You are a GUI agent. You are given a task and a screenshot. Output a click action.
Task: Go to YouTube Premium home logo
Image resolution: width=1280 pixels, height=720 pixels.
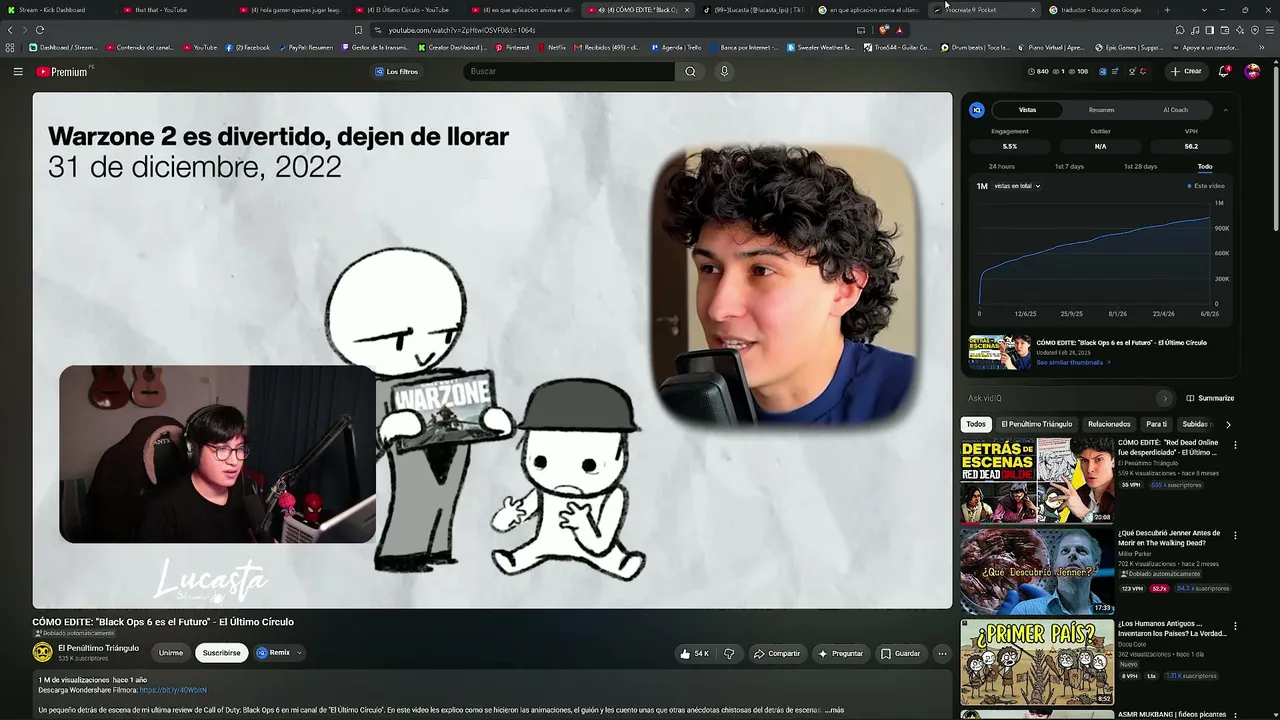coord(62,72)
